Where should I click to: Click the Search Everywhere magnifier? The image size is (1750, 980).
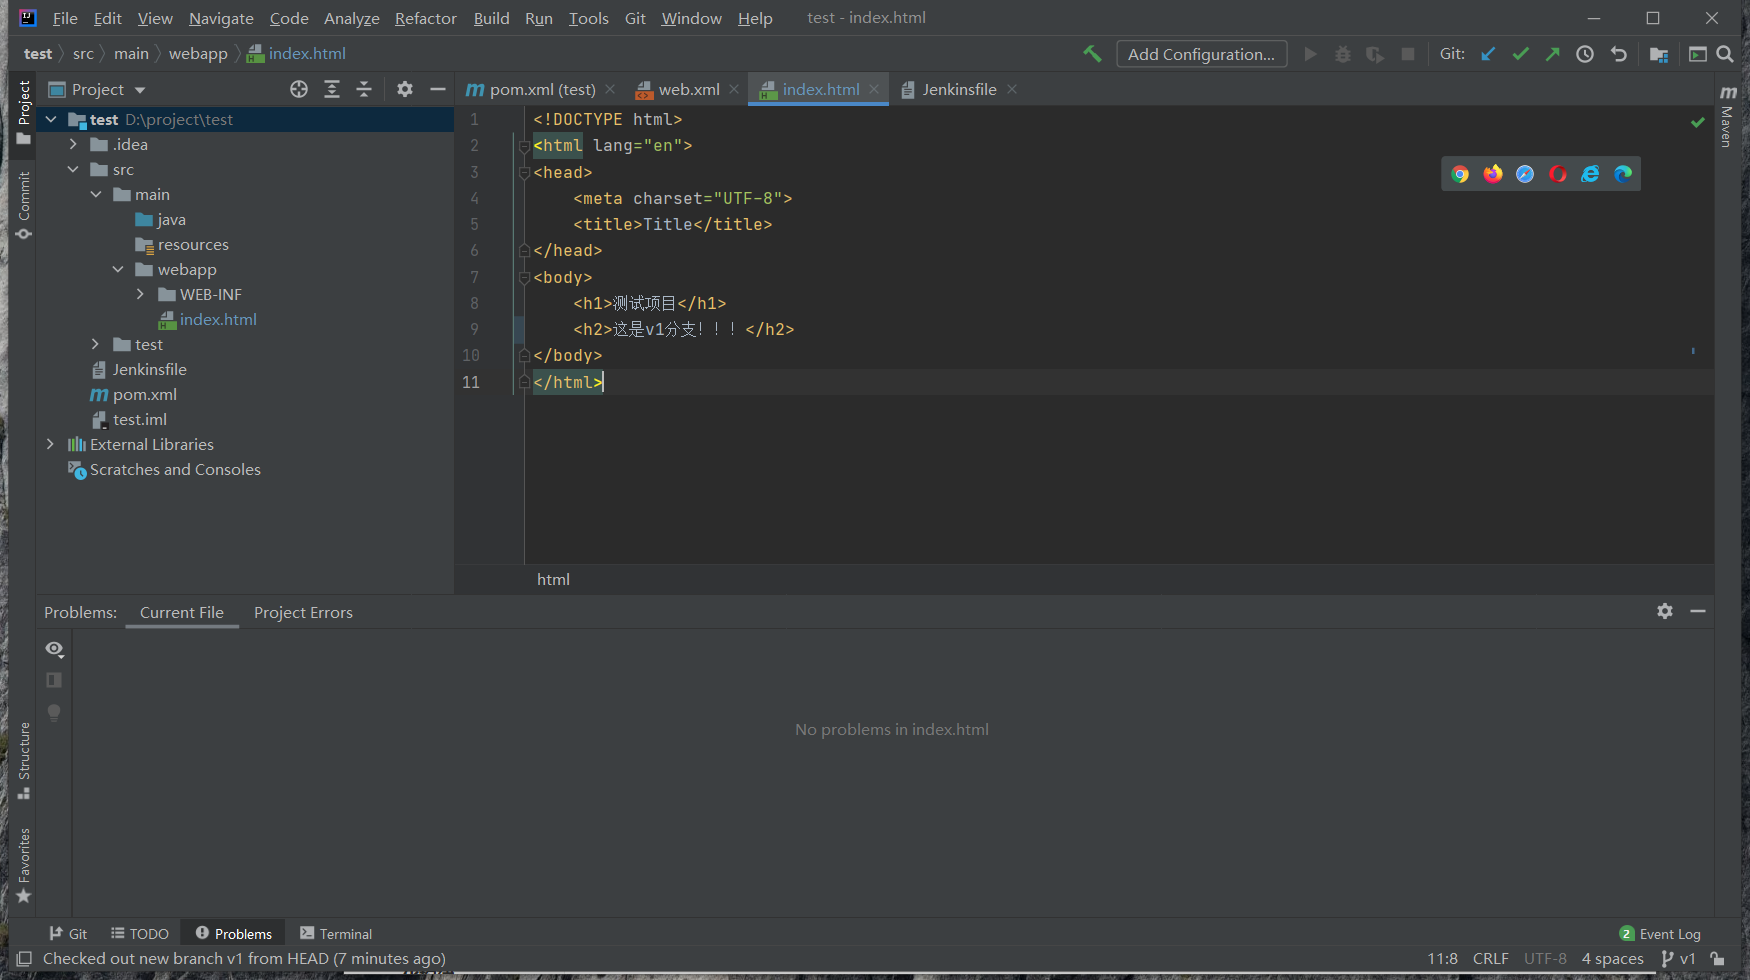point(1725,54)
